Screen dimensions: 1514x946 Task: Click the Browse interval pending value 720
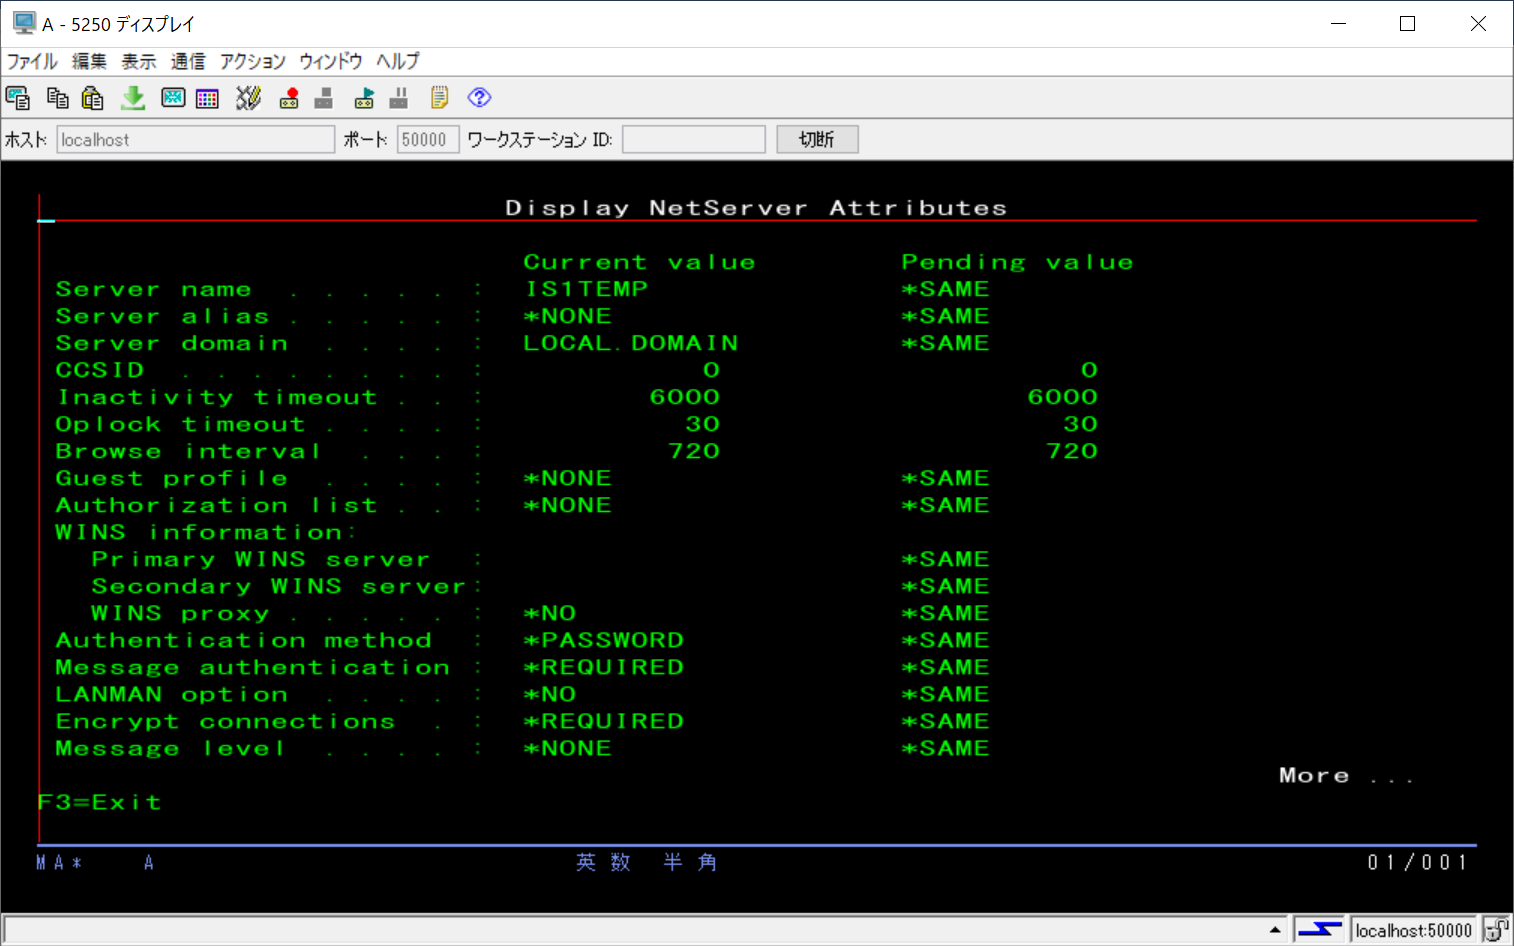pos(1072,451)
